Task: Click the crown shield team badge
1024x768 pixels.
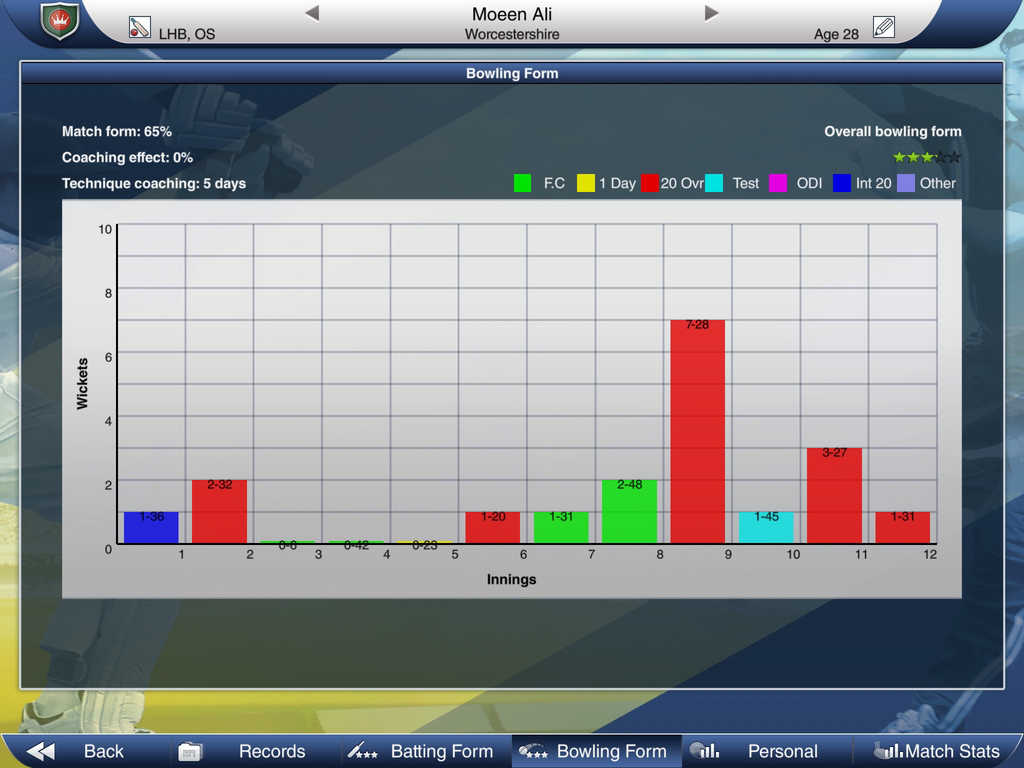Action: (59, 21)
